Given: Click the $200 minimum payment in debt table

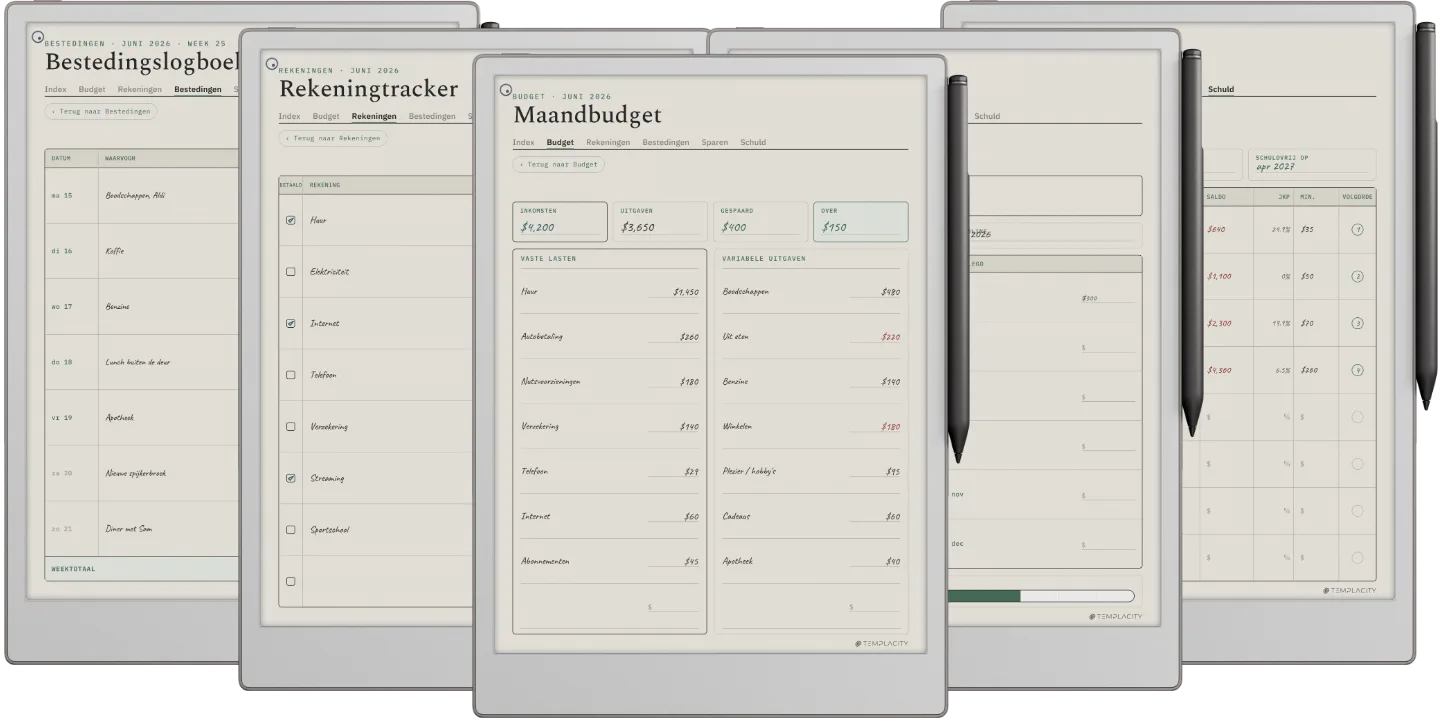Looking at the screenshot, I should [x=1309, y=370].
